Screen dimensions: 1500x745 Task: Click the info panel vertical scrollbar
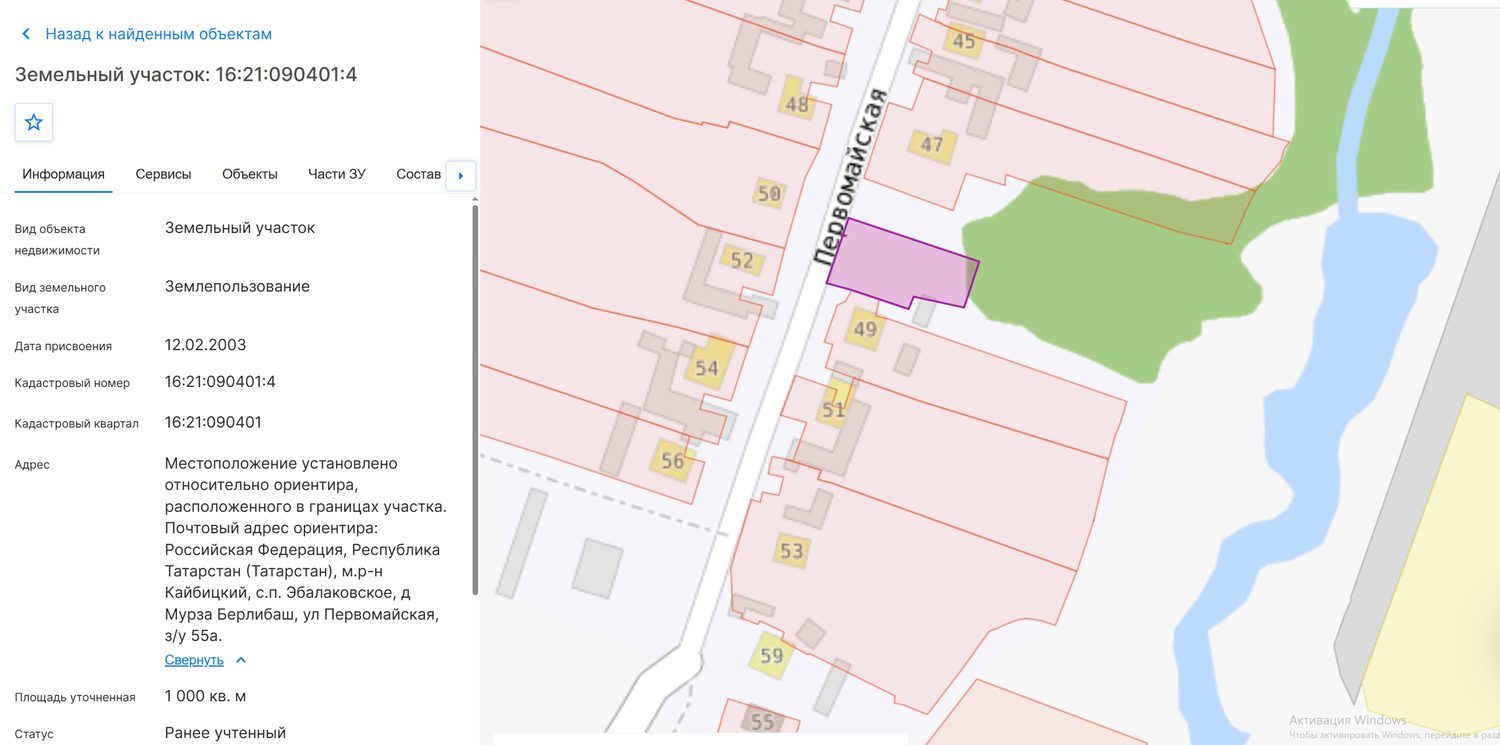click(x=475, y=400)
